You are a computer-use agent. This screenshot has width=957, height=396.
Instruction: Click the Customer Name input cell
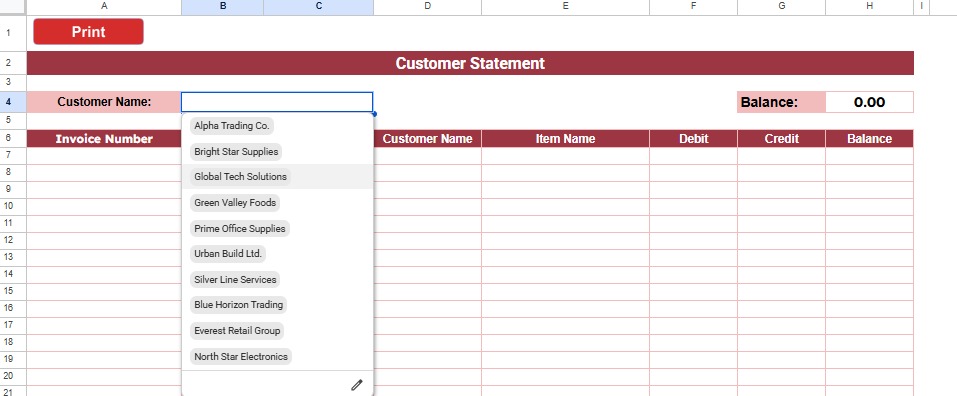[x=277, y=102]
